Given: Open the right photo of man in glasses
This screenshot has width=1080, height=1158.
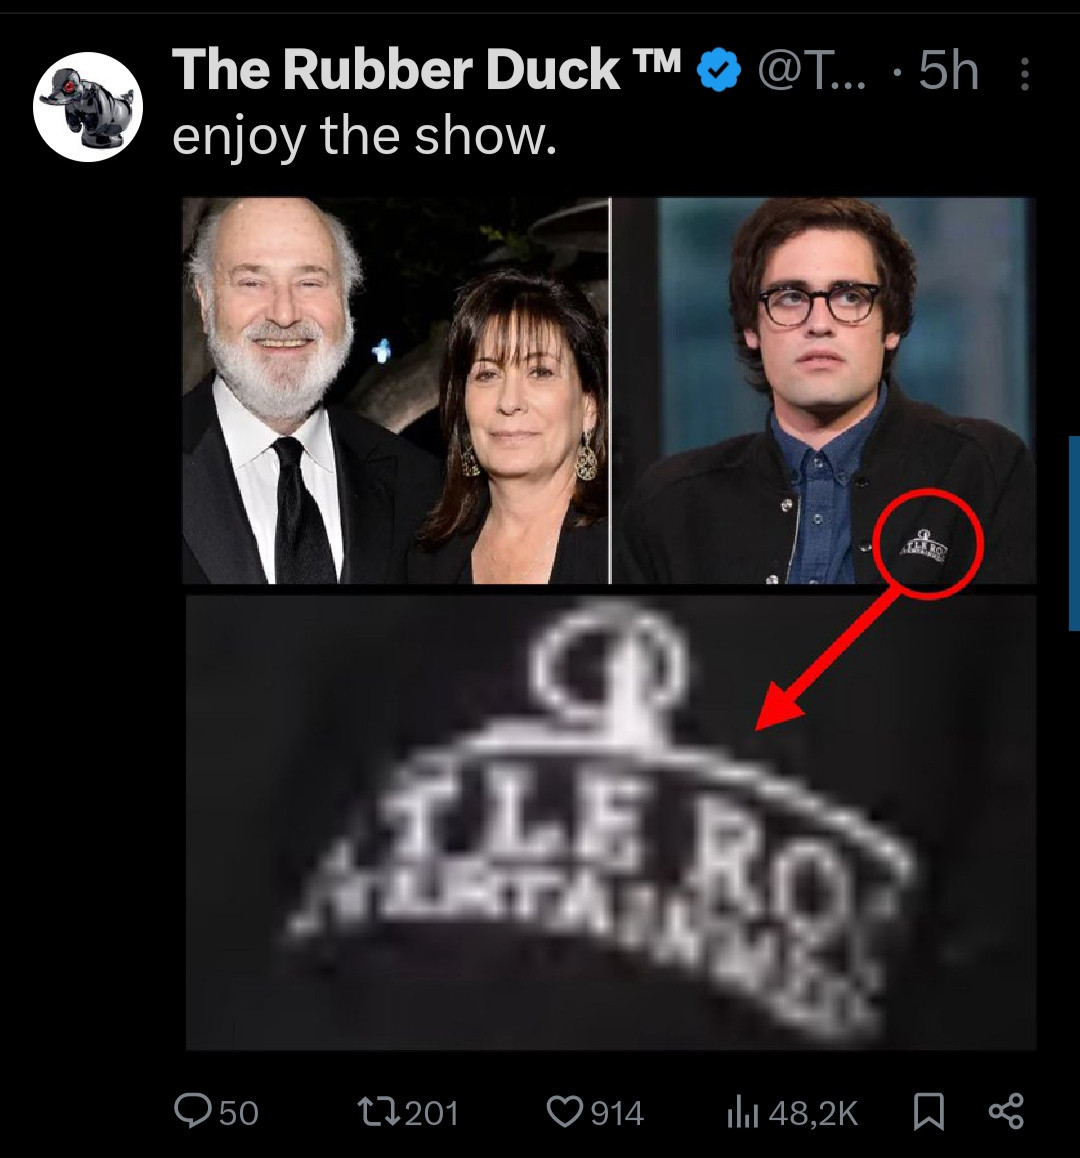Looking at the screenshot, I should (x=824, y=390).
